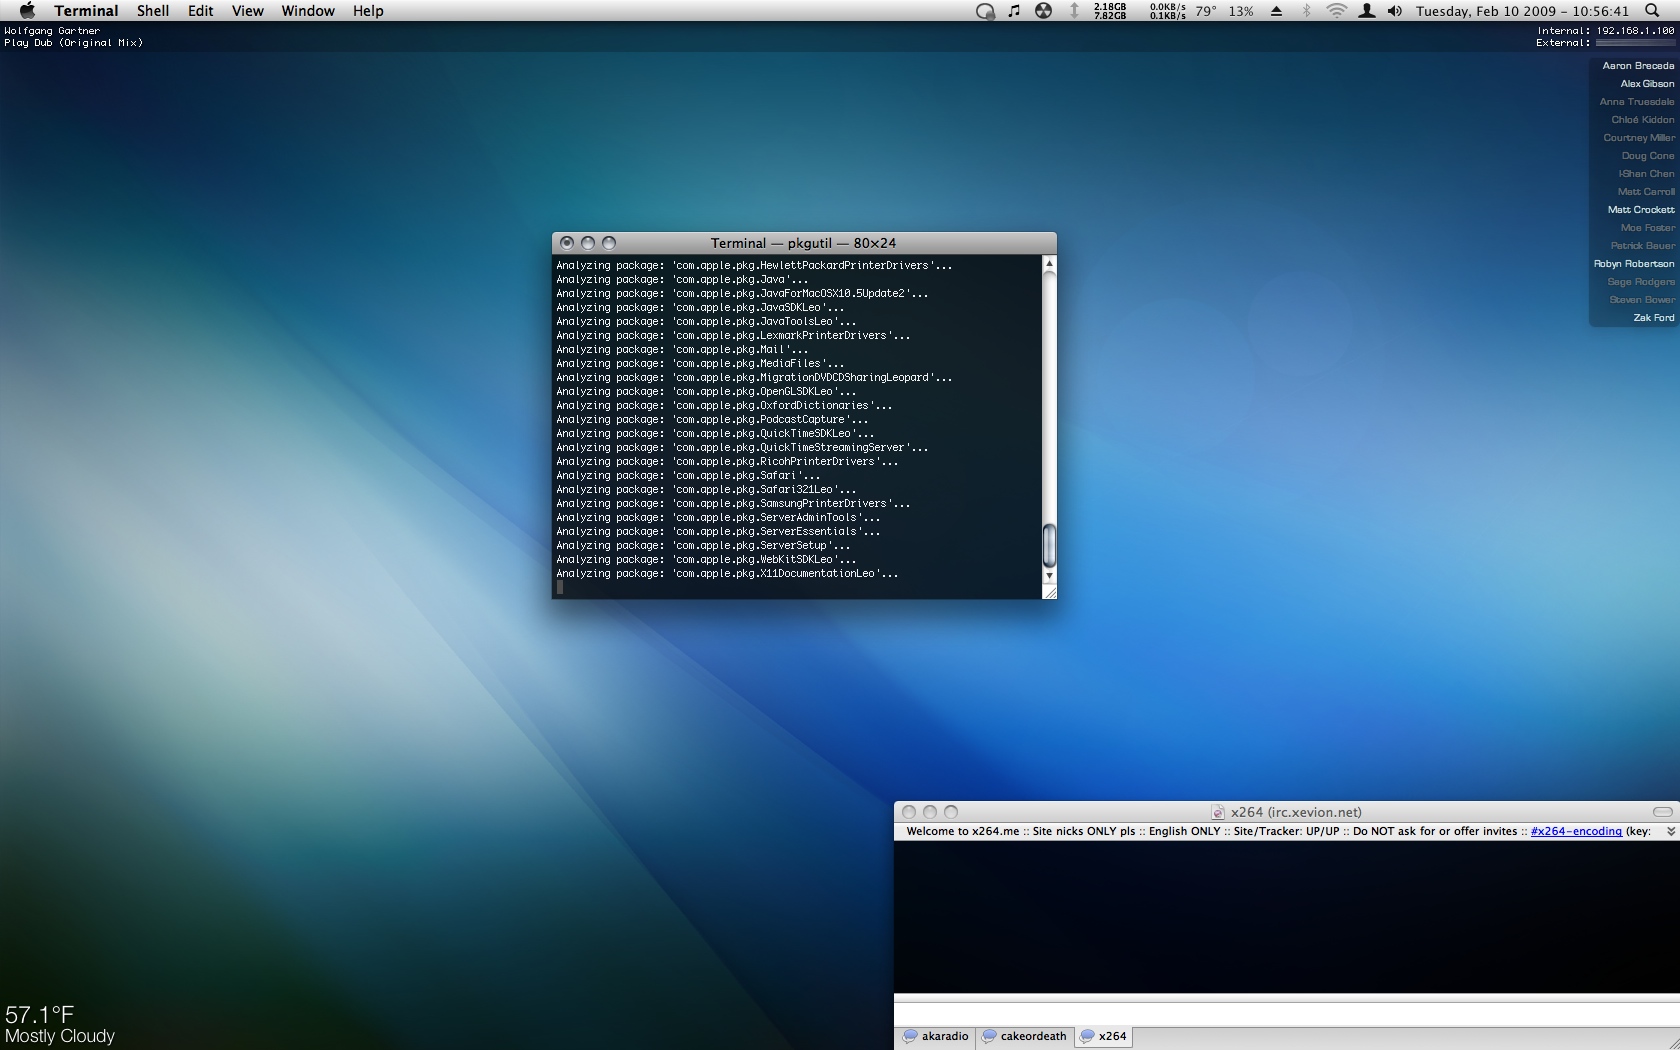Click the line 'com.apple.pkg.Java'
Viewport: 1680px width, 1050px height.
click(682, 280)
